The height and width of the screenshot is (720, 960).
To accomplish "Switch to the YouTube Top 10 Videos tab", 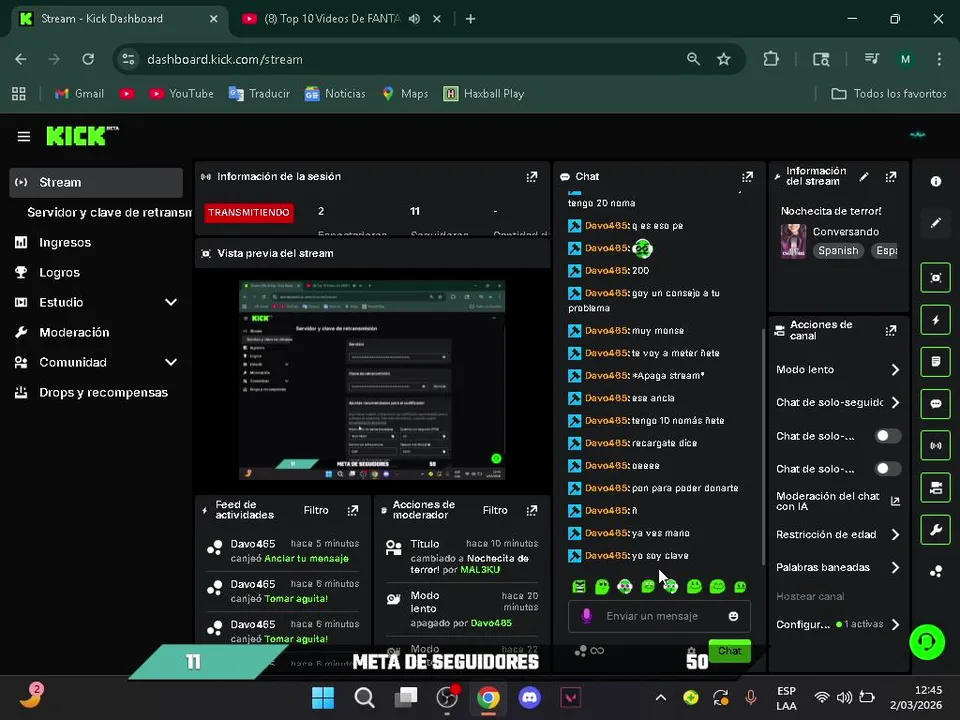I will [x=331, y=19].
